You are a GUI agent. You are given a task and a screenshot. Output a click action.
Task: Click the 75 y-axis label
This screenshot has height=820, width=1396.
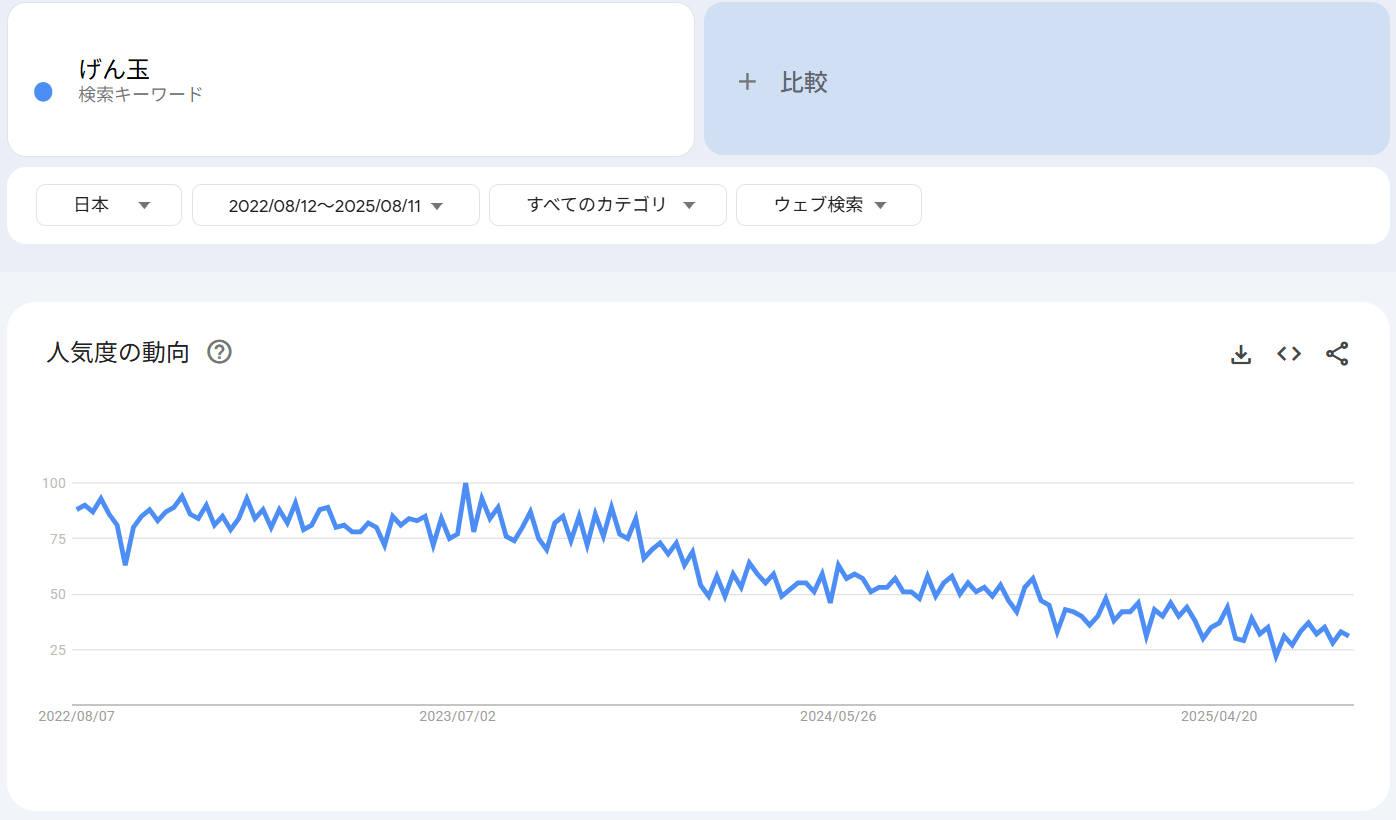[57, 539]
